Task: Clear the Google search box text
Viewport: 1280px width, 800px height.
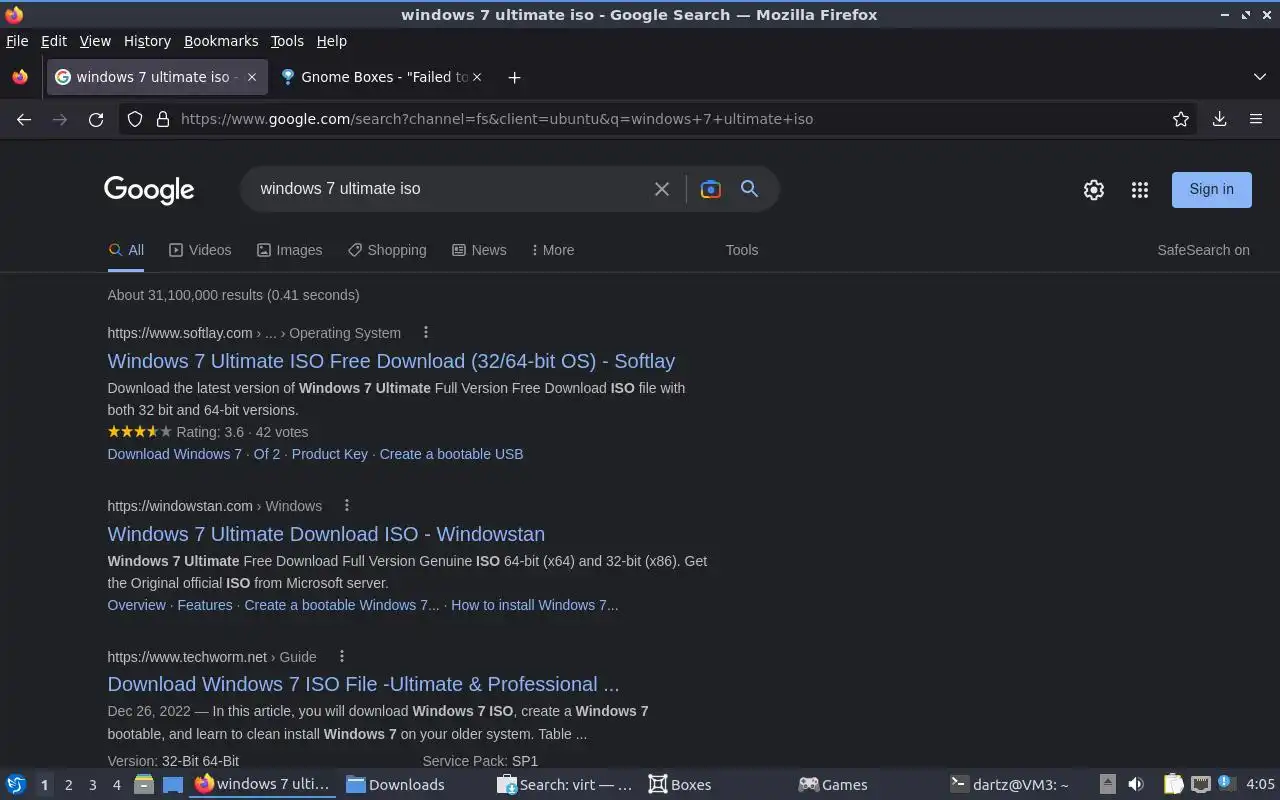Action: pos(661,189)
